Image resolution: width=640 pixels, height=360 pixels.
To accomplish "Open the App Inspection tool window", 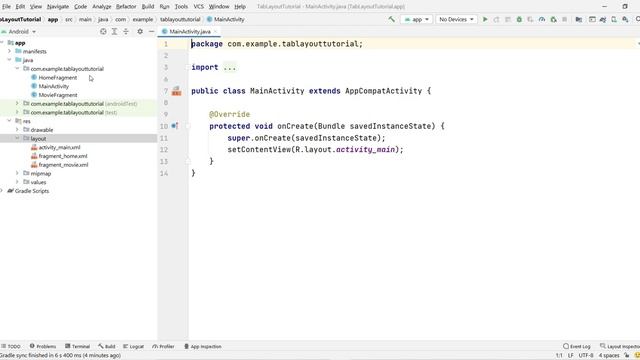I will tap(202, 346).
